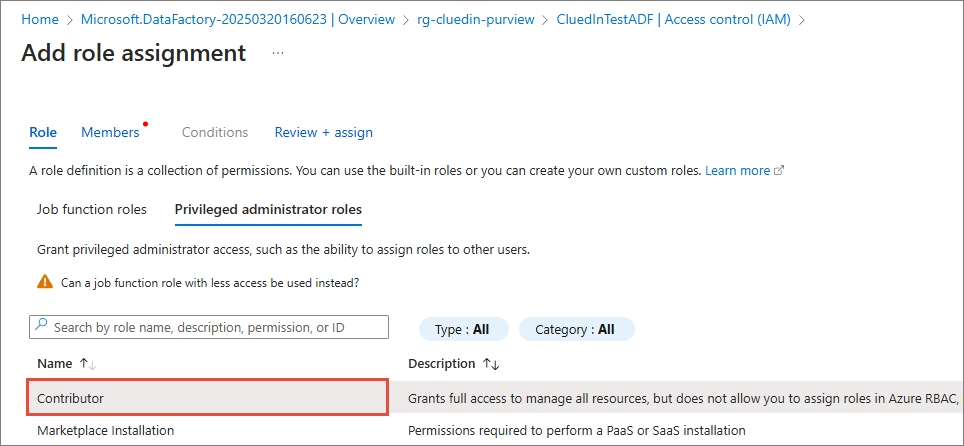
Task: Switch to the Role tab
Action: click(x=43, y=132)
